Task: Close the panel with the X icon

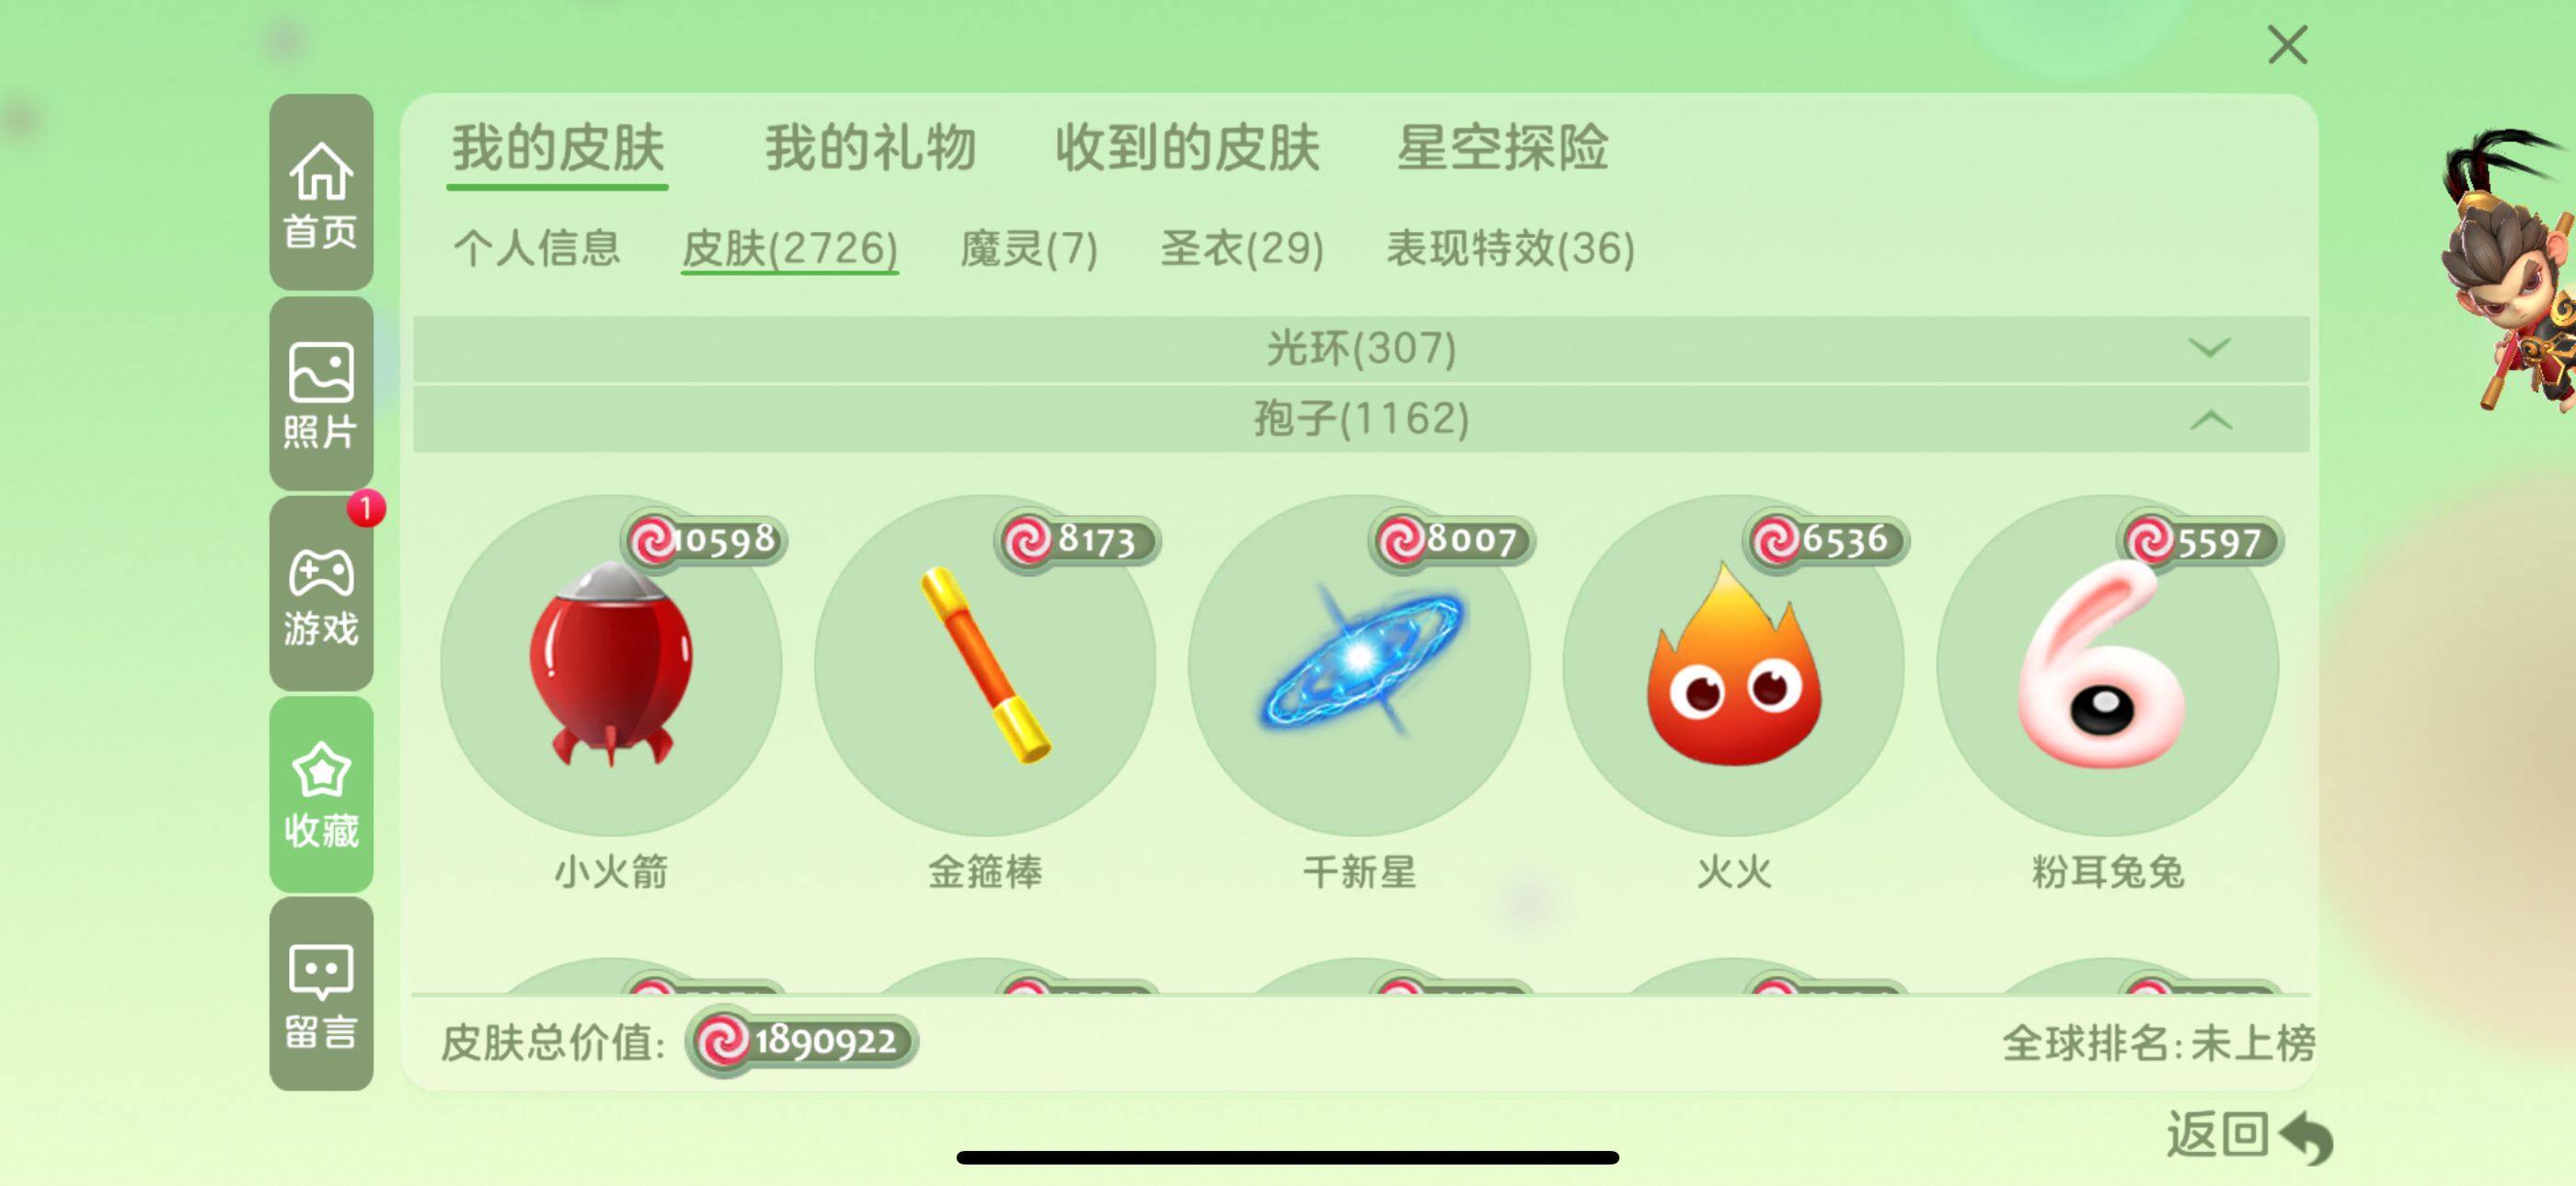Action: pos(2287,45)
